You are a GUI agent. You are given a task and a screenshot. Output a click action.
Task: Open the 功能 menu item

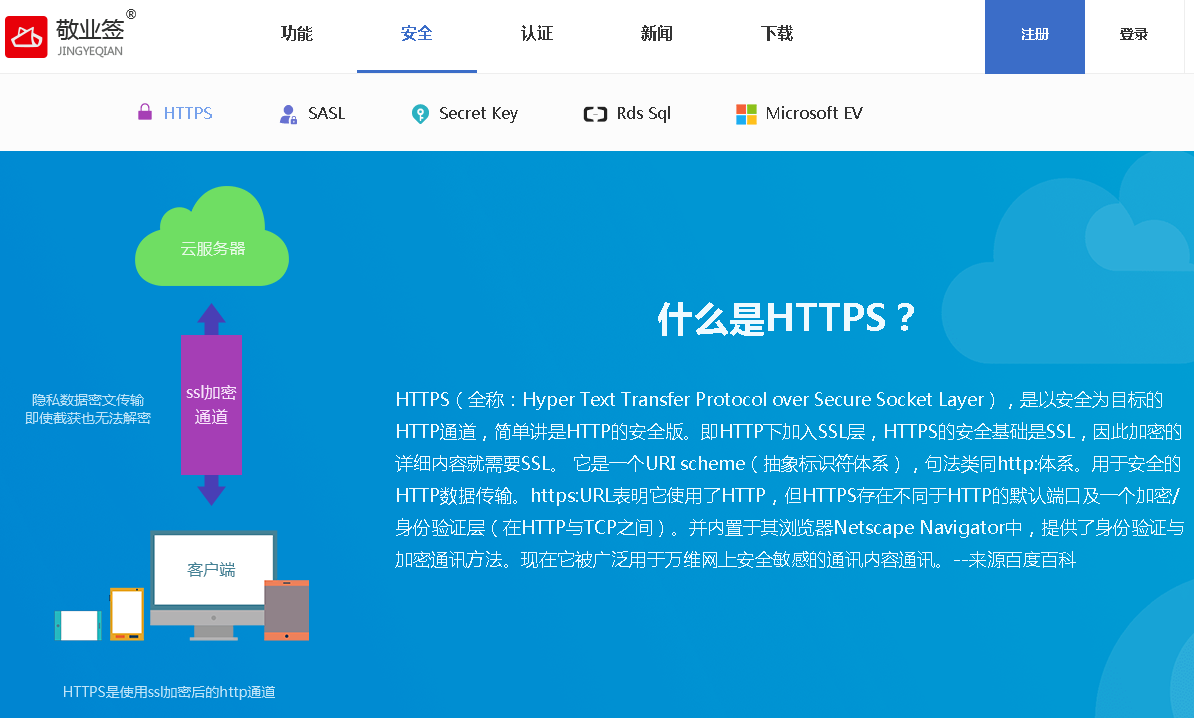coord(296,34)
